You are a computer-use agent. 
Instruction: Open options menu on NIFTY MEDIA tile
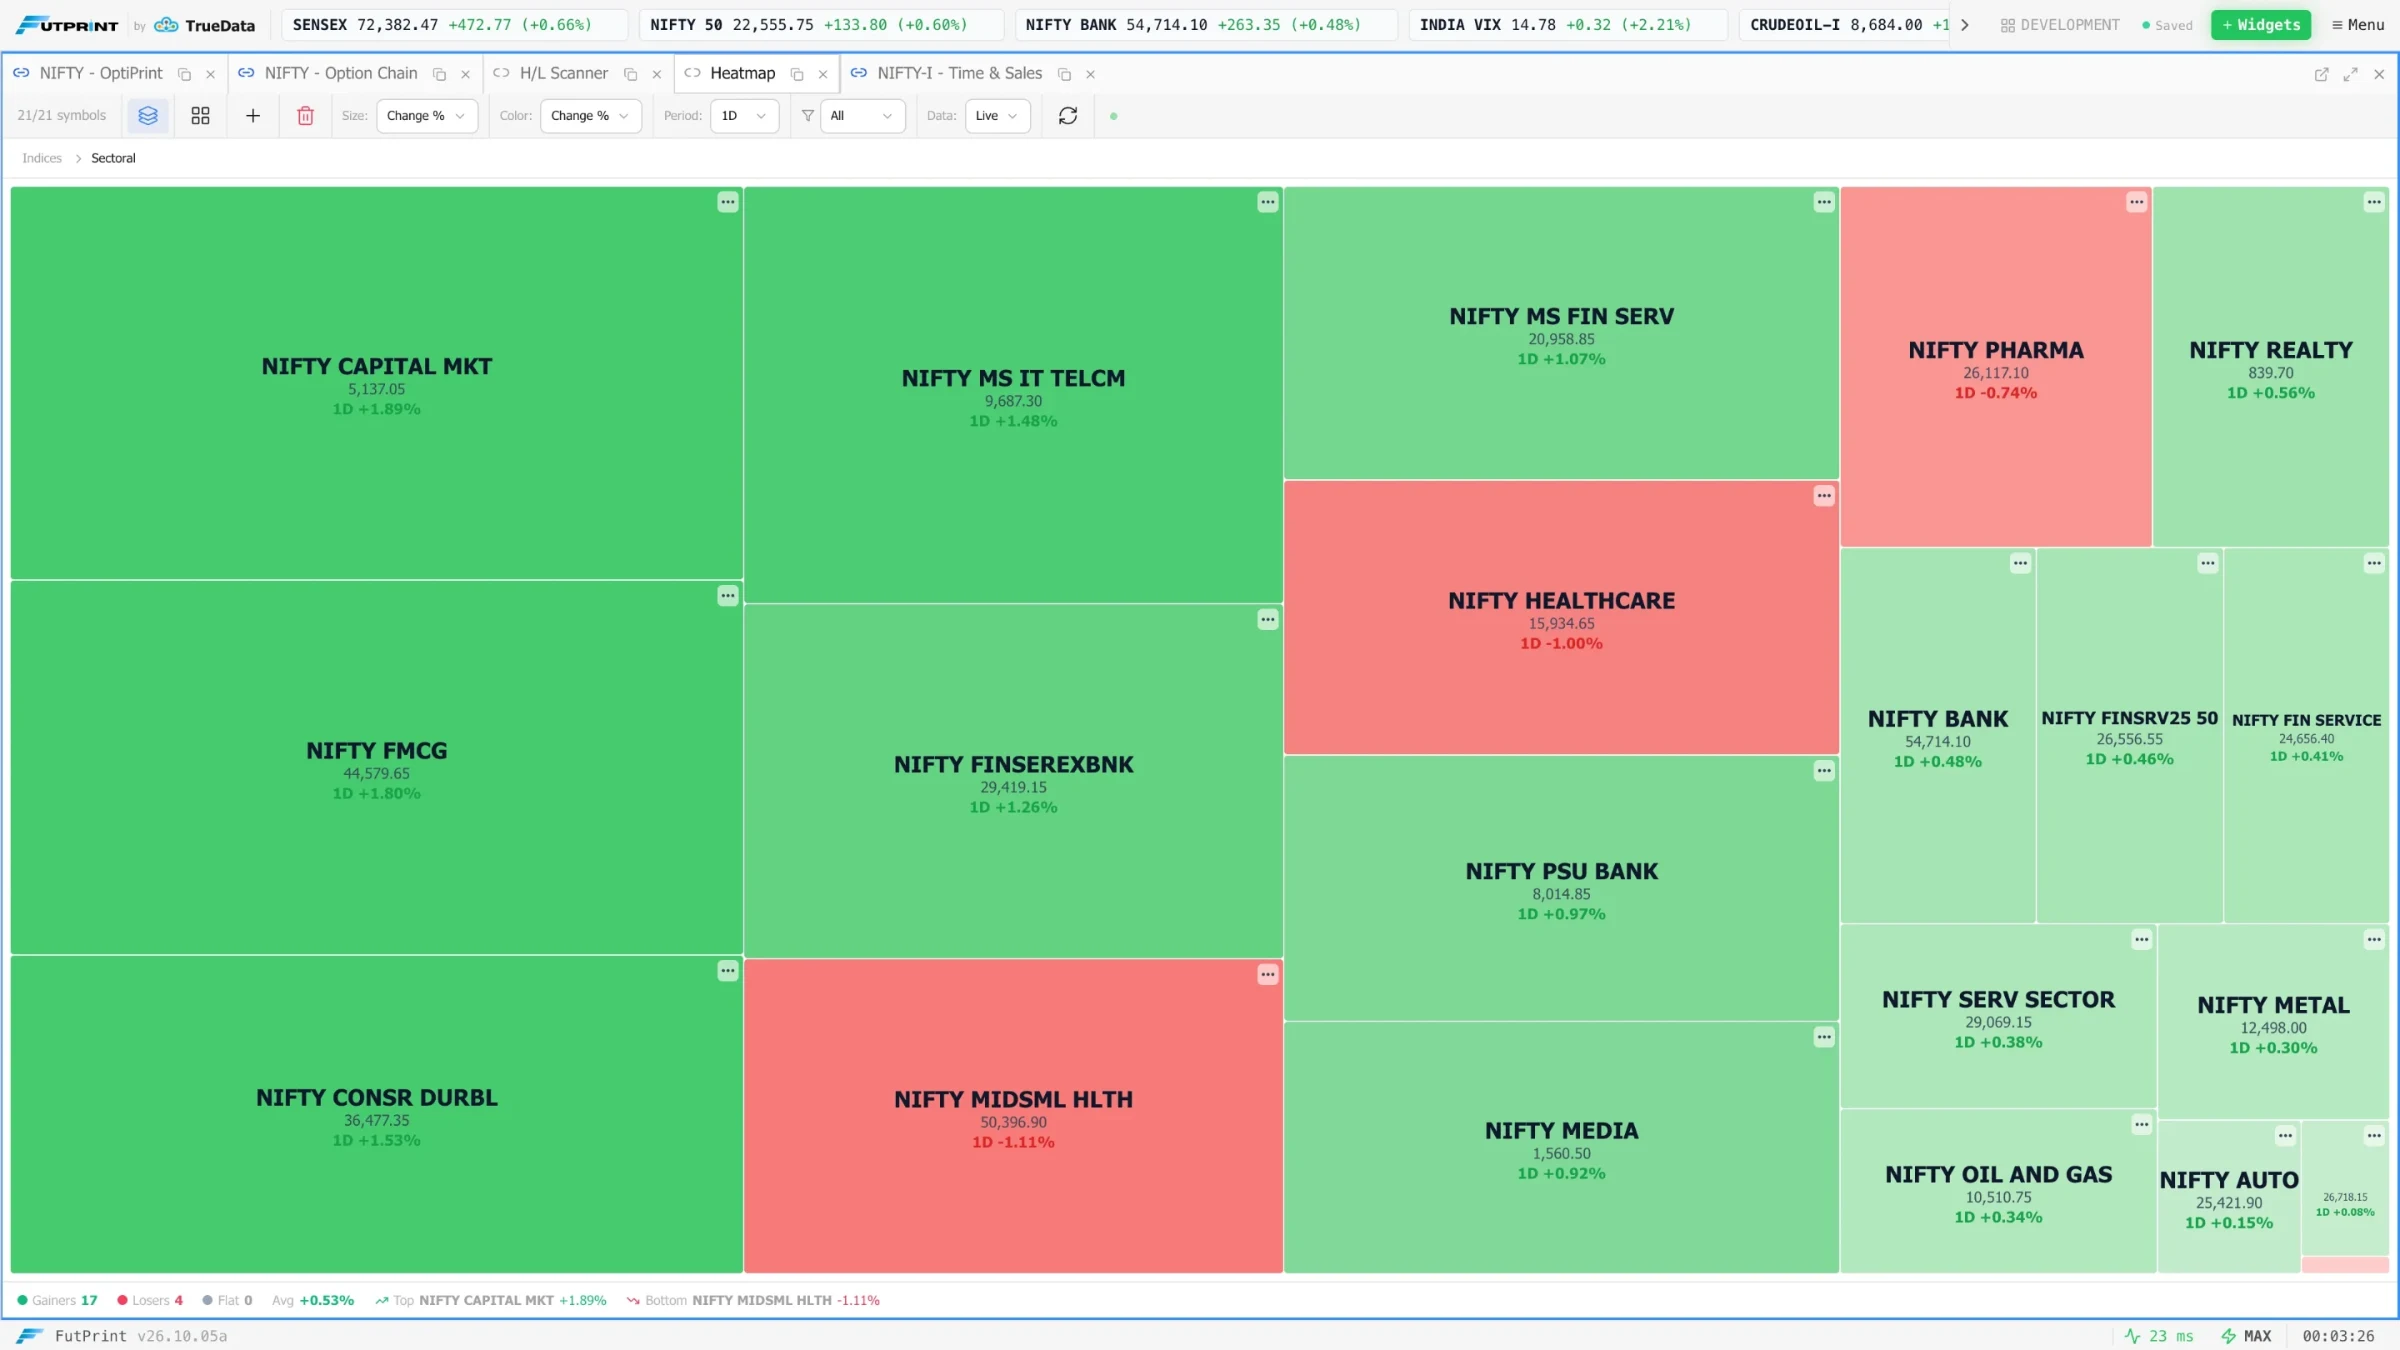(x=1824, y=1037)
